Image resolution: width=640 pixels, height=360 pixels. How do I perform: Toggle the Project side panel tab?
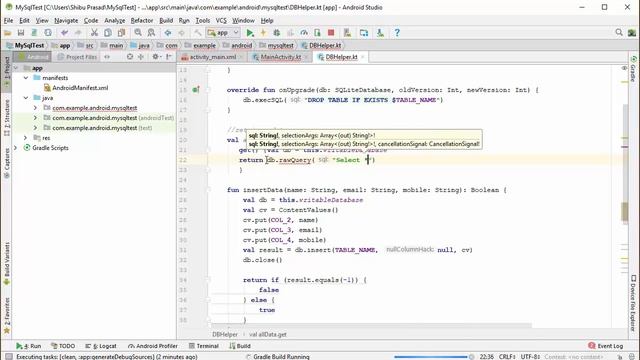[7, 71]
